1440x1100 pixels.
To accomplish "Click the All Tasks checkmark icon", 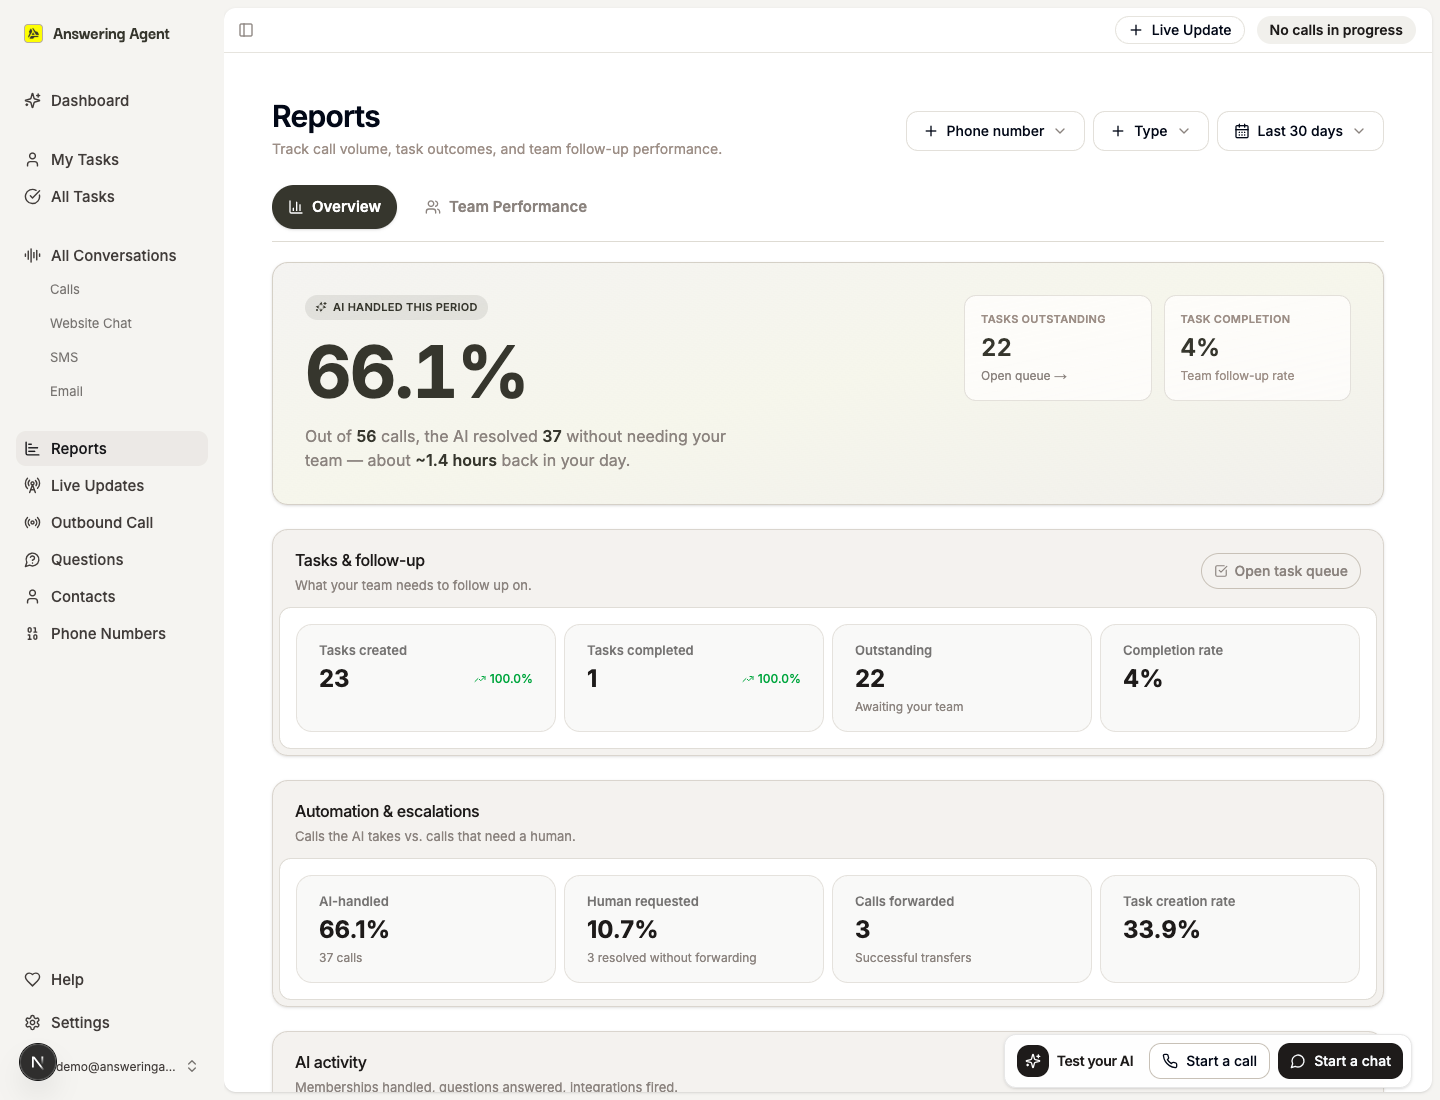I will [x=32, y=197].
